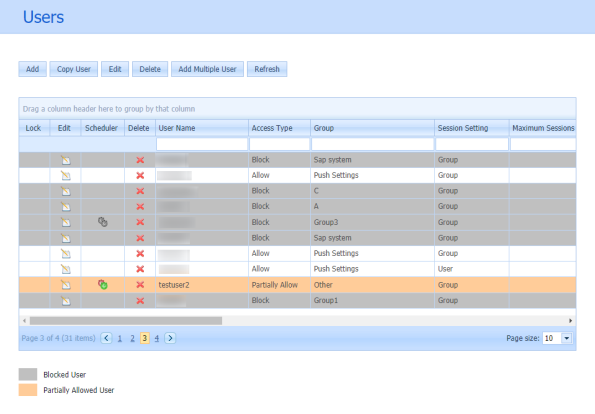Click the Copy User button

tap(74, 69)
